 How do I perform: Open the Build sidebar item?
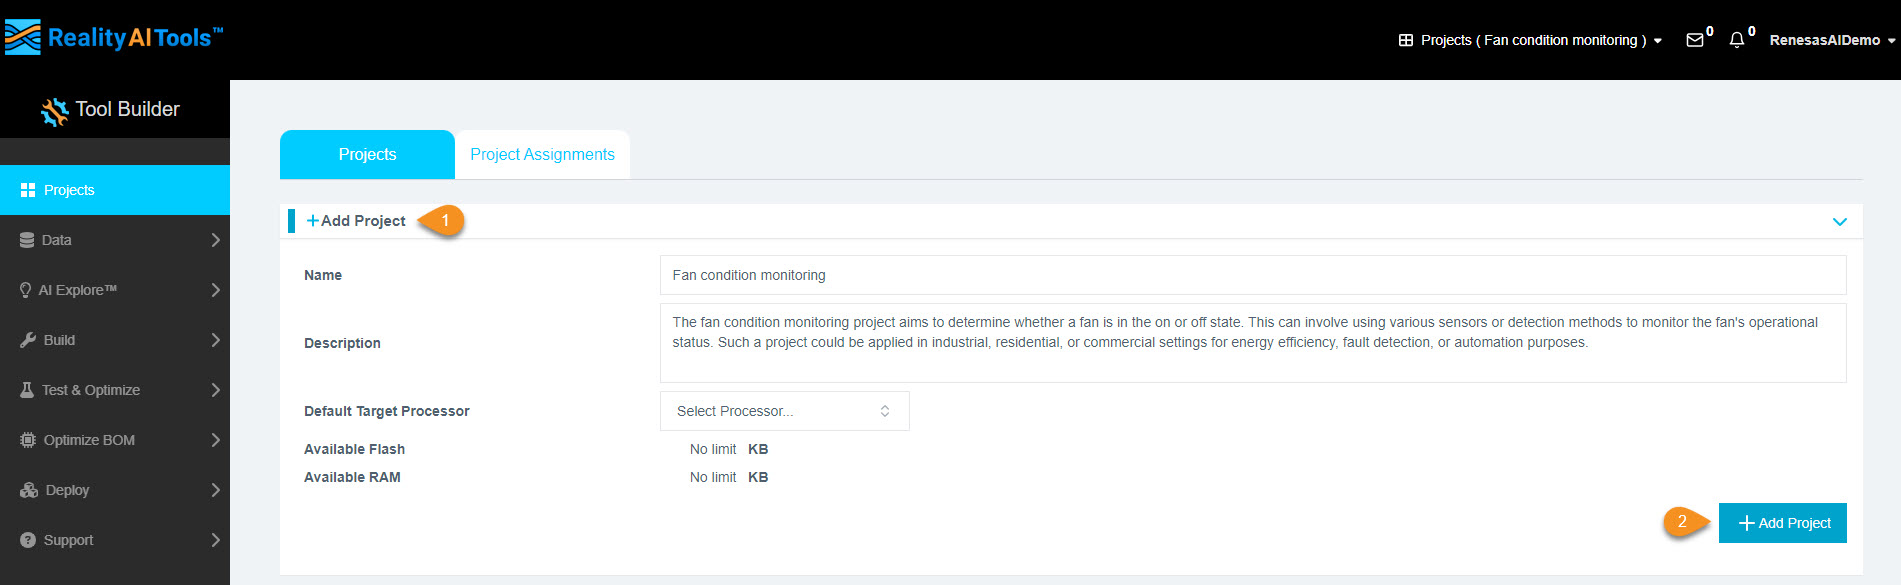click(115, 340)
